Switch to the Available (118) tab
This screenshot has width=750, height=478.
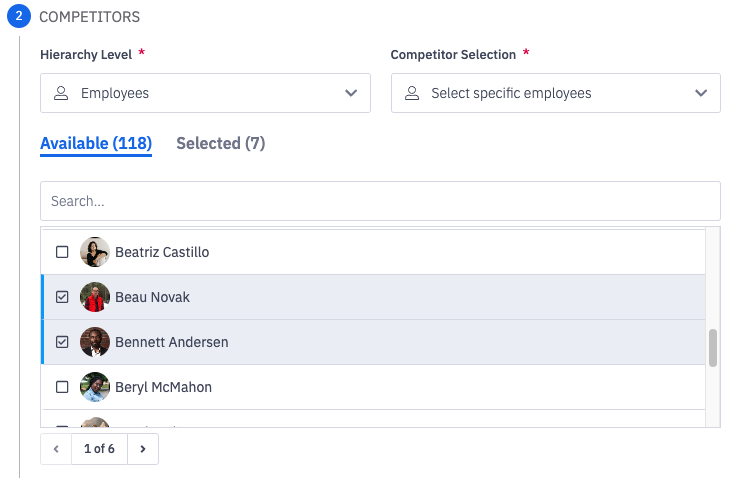click(96, 144)
